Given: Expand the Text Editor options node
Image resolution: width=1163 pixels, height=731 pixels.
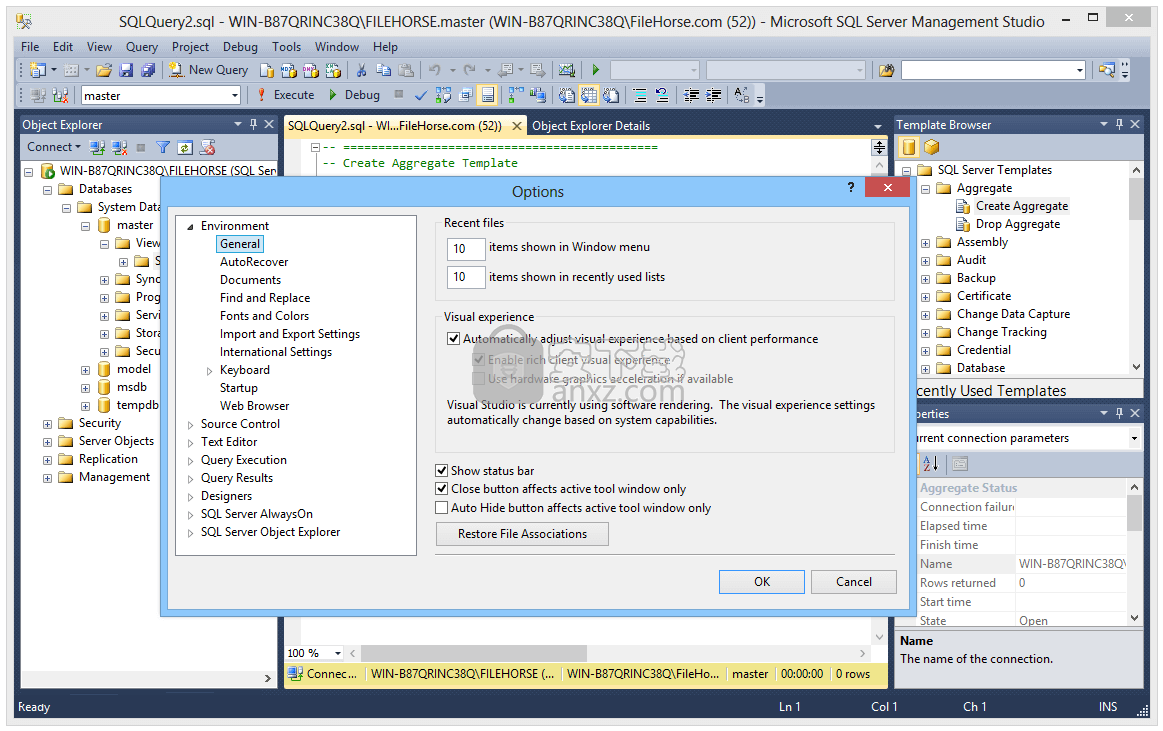Looking at the screenshot, I should point(191,443).
